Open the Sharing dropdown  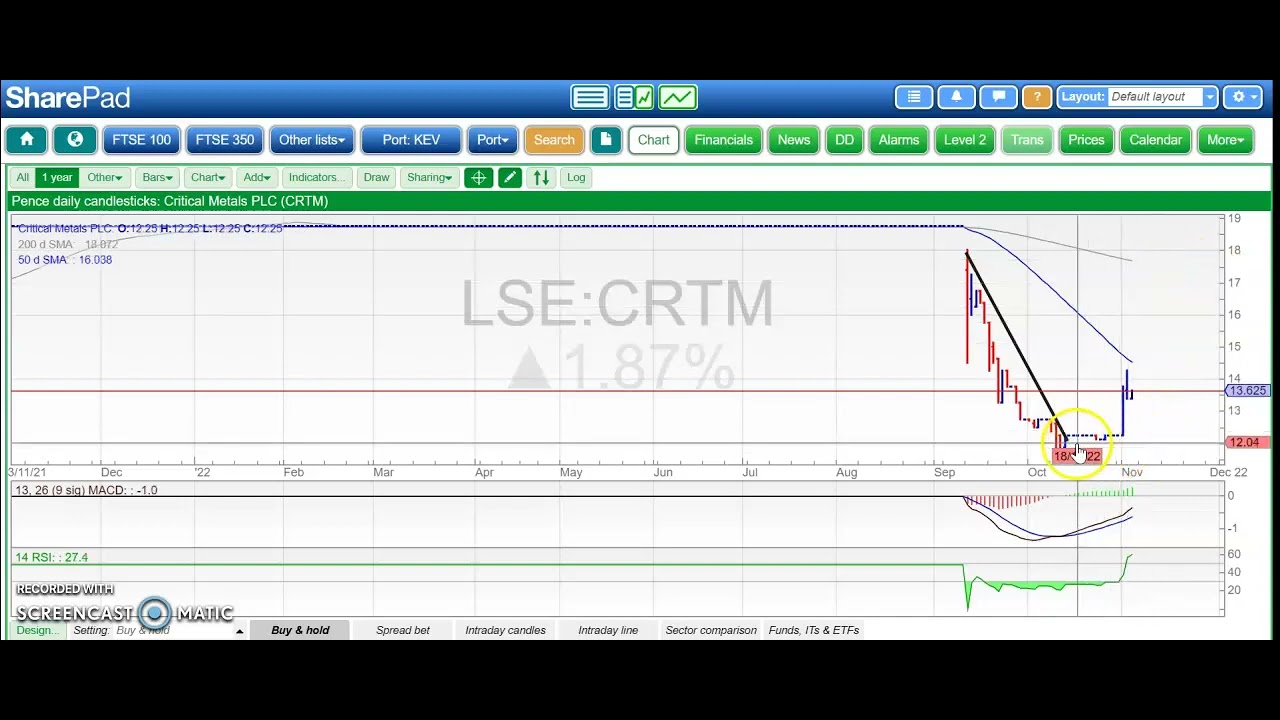(429, 178)
